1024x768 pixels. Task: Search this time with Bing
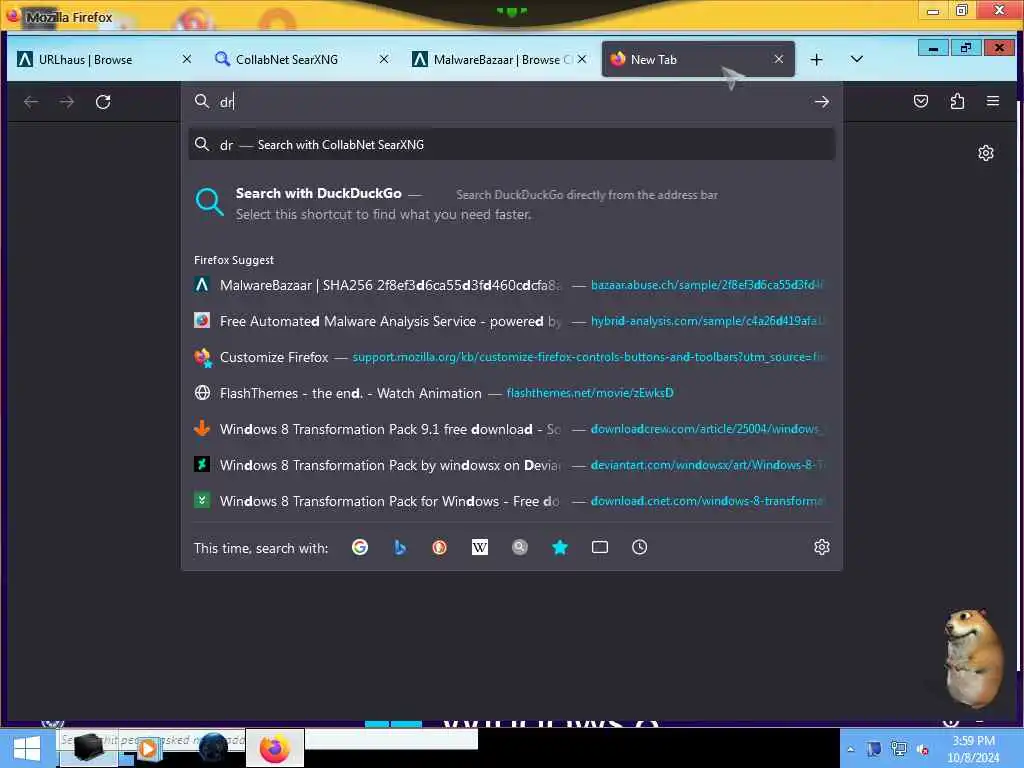tap(400, 547)
